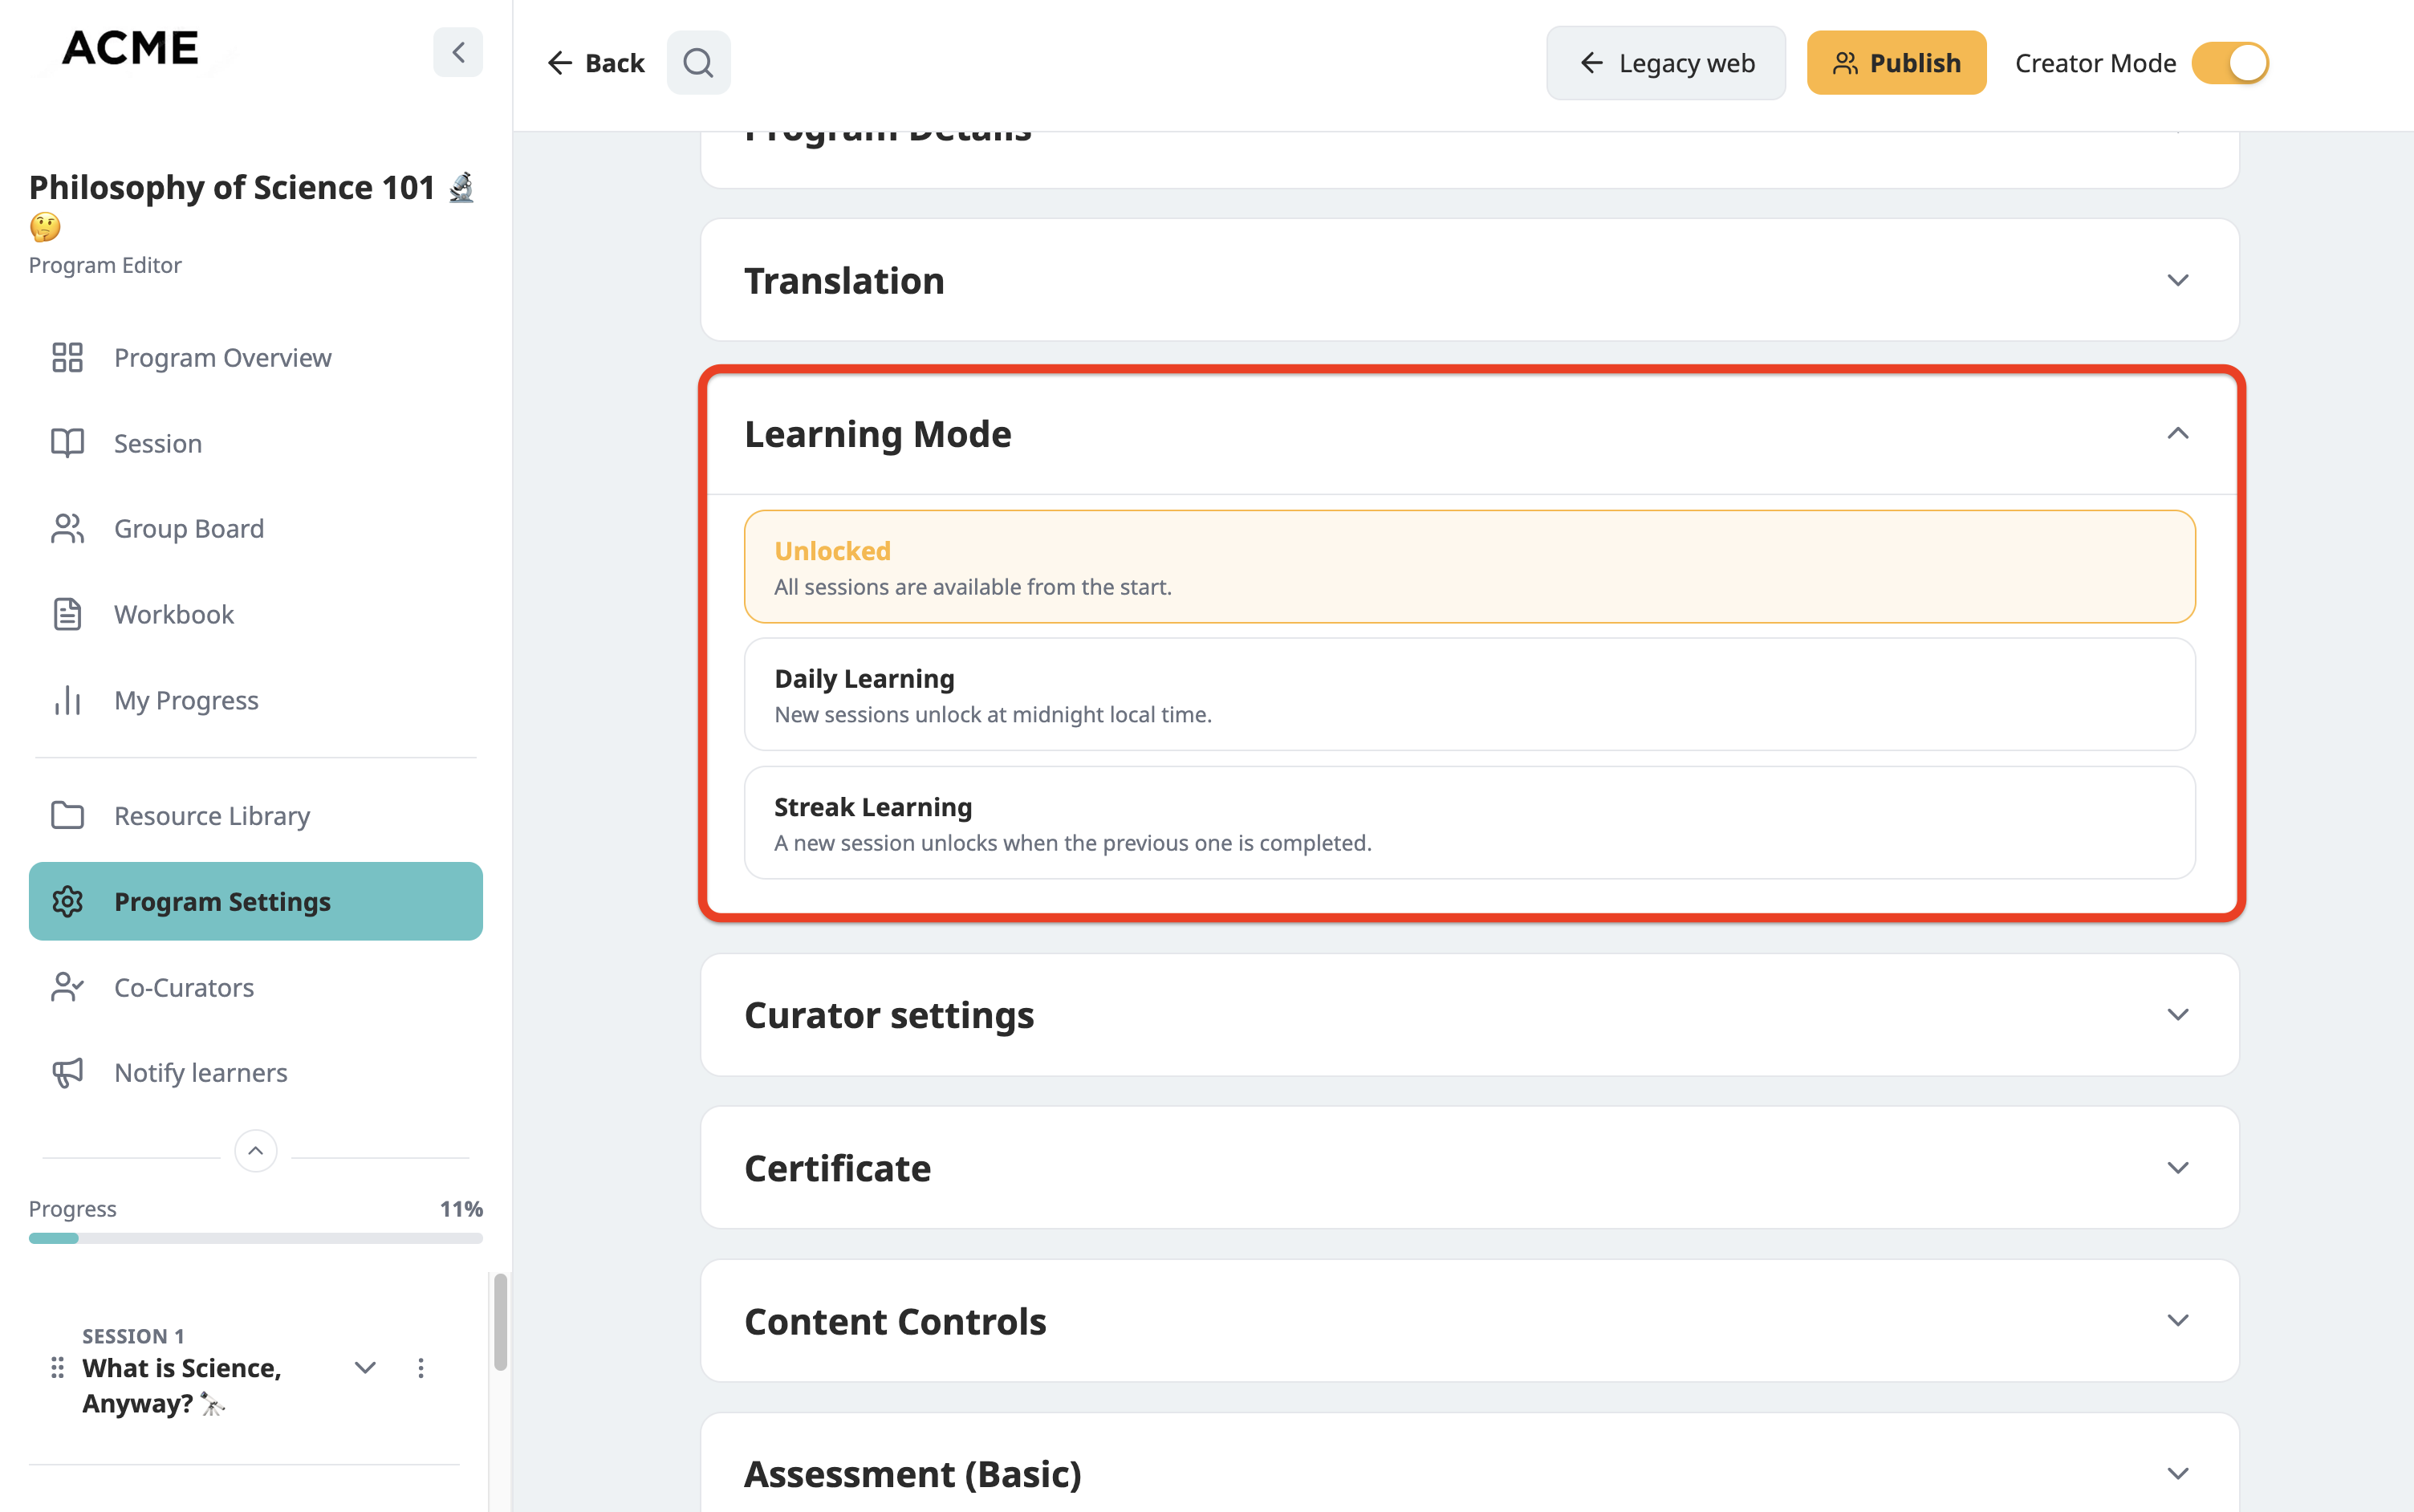Collapse the sidebar with the chevron button
Screen dimensions: 2414x1512
458,52
